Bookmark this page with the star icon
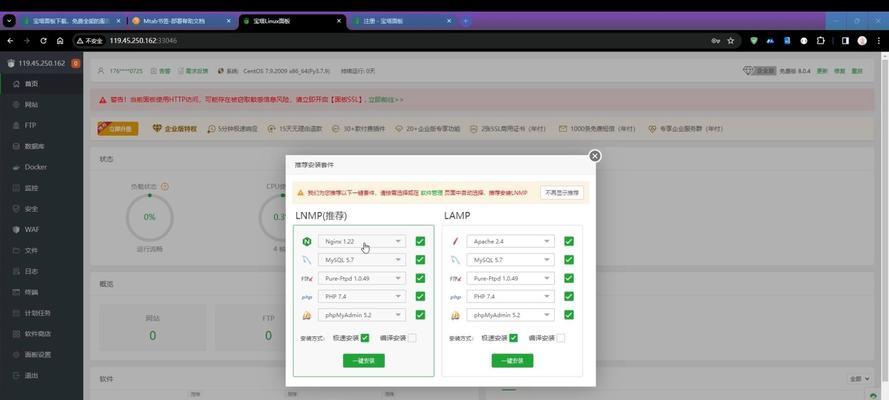 click(731, 41)
